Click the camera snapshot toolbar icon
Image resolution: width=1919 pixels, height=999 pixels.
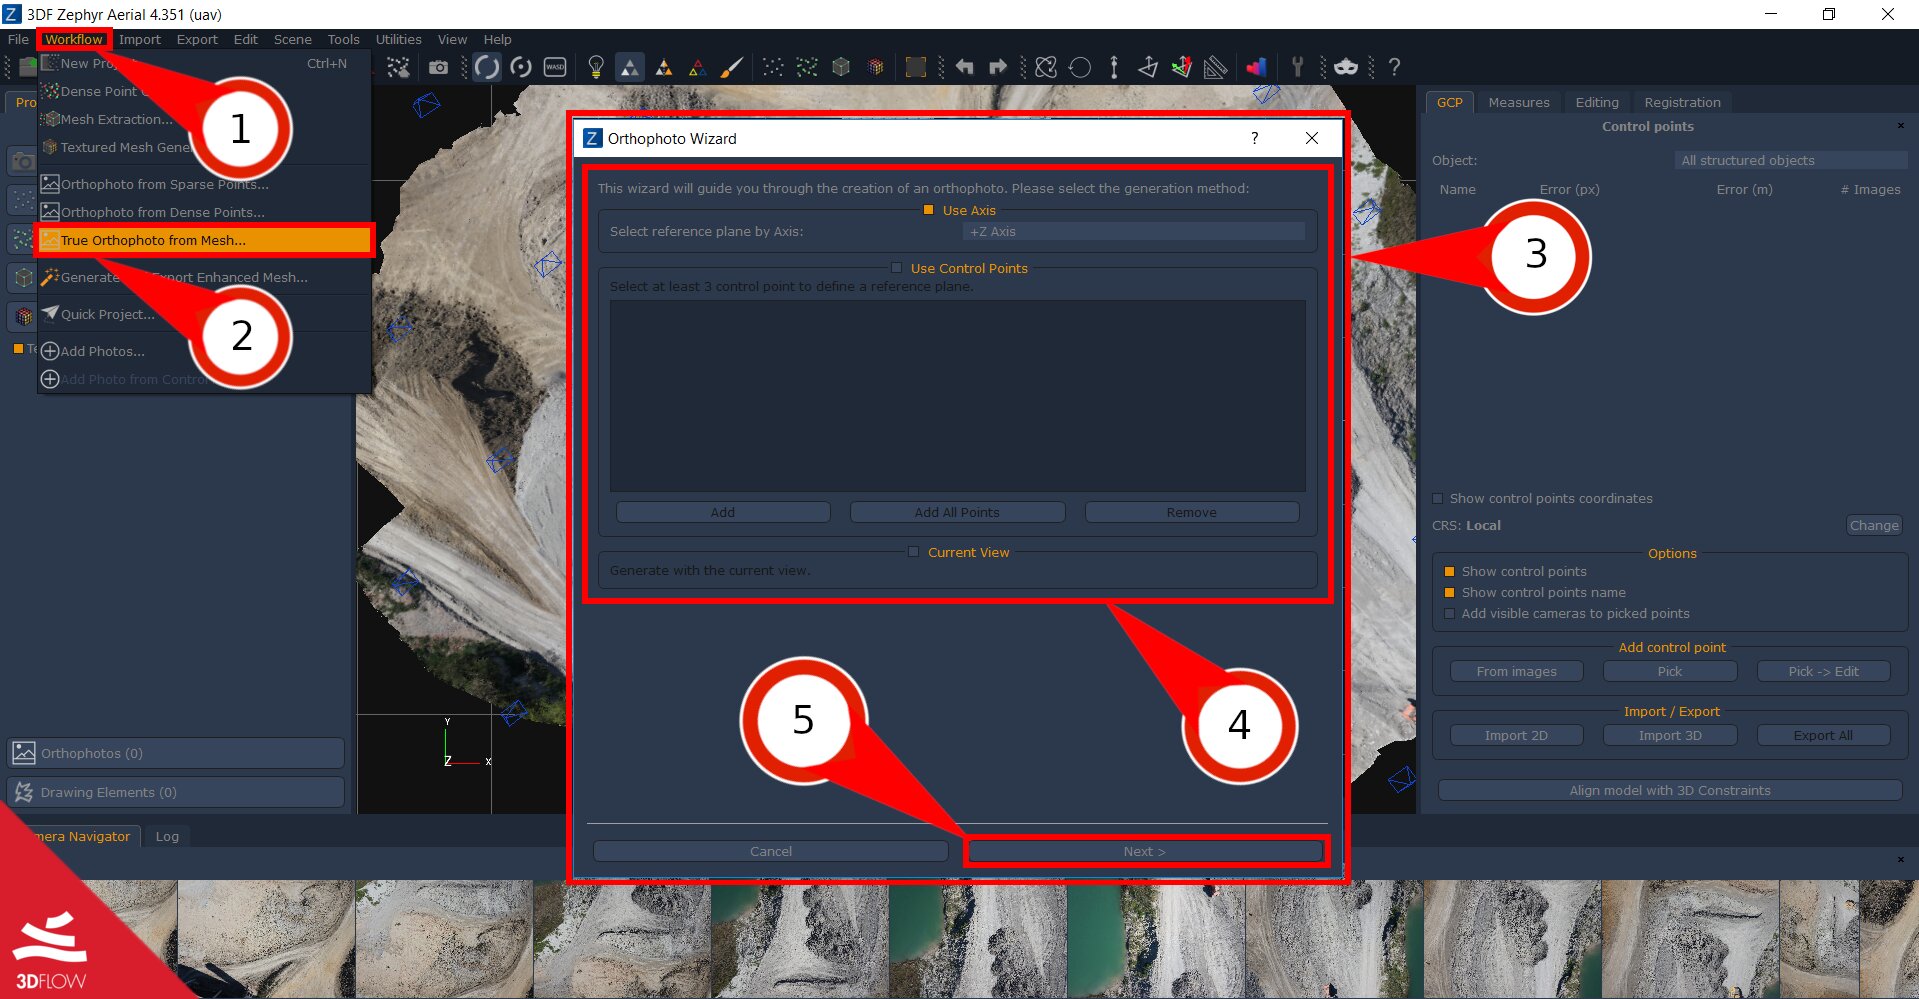(438, 67)
